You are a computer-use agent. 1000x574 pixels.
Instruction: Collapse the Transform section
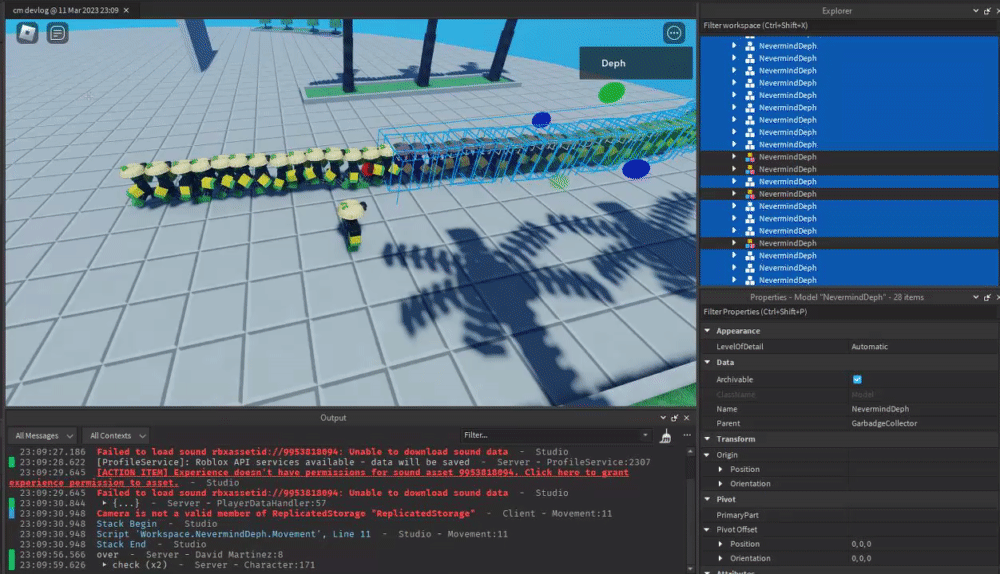pyautogui.click(x=707, y=439)
